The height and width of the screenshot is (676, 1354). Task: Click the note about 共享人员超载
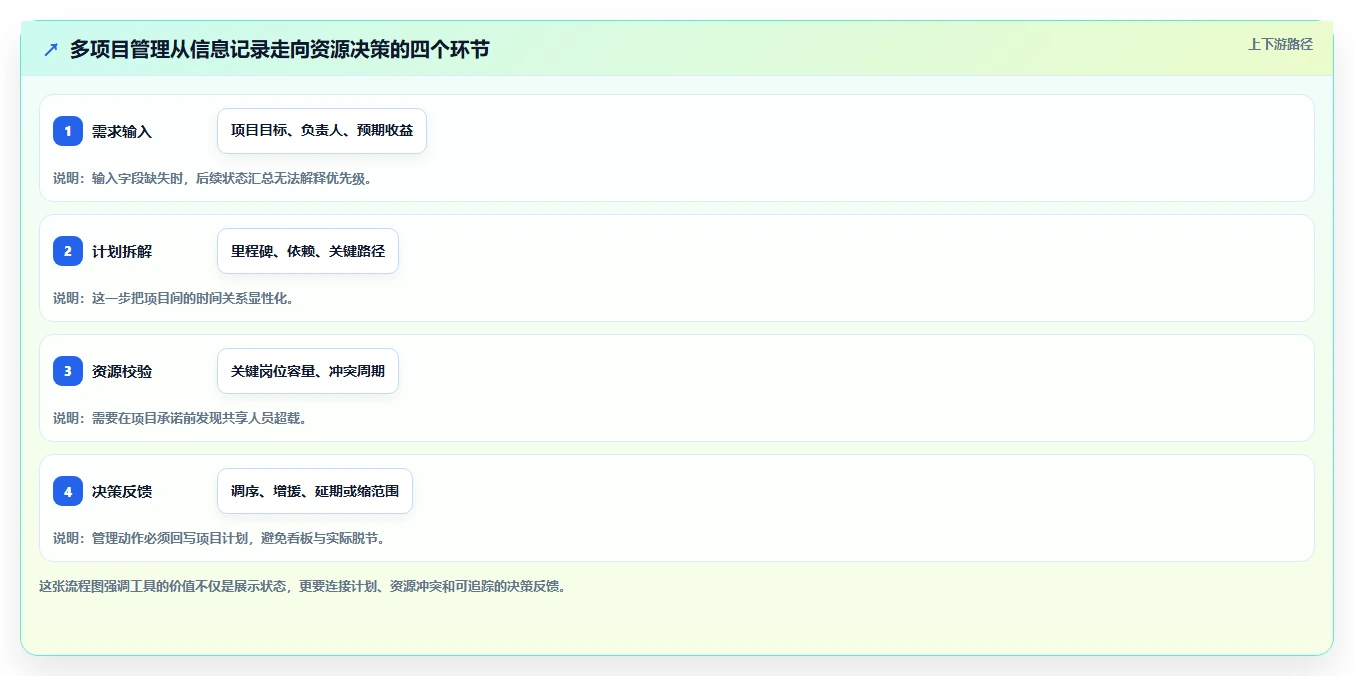pos(180,418)
